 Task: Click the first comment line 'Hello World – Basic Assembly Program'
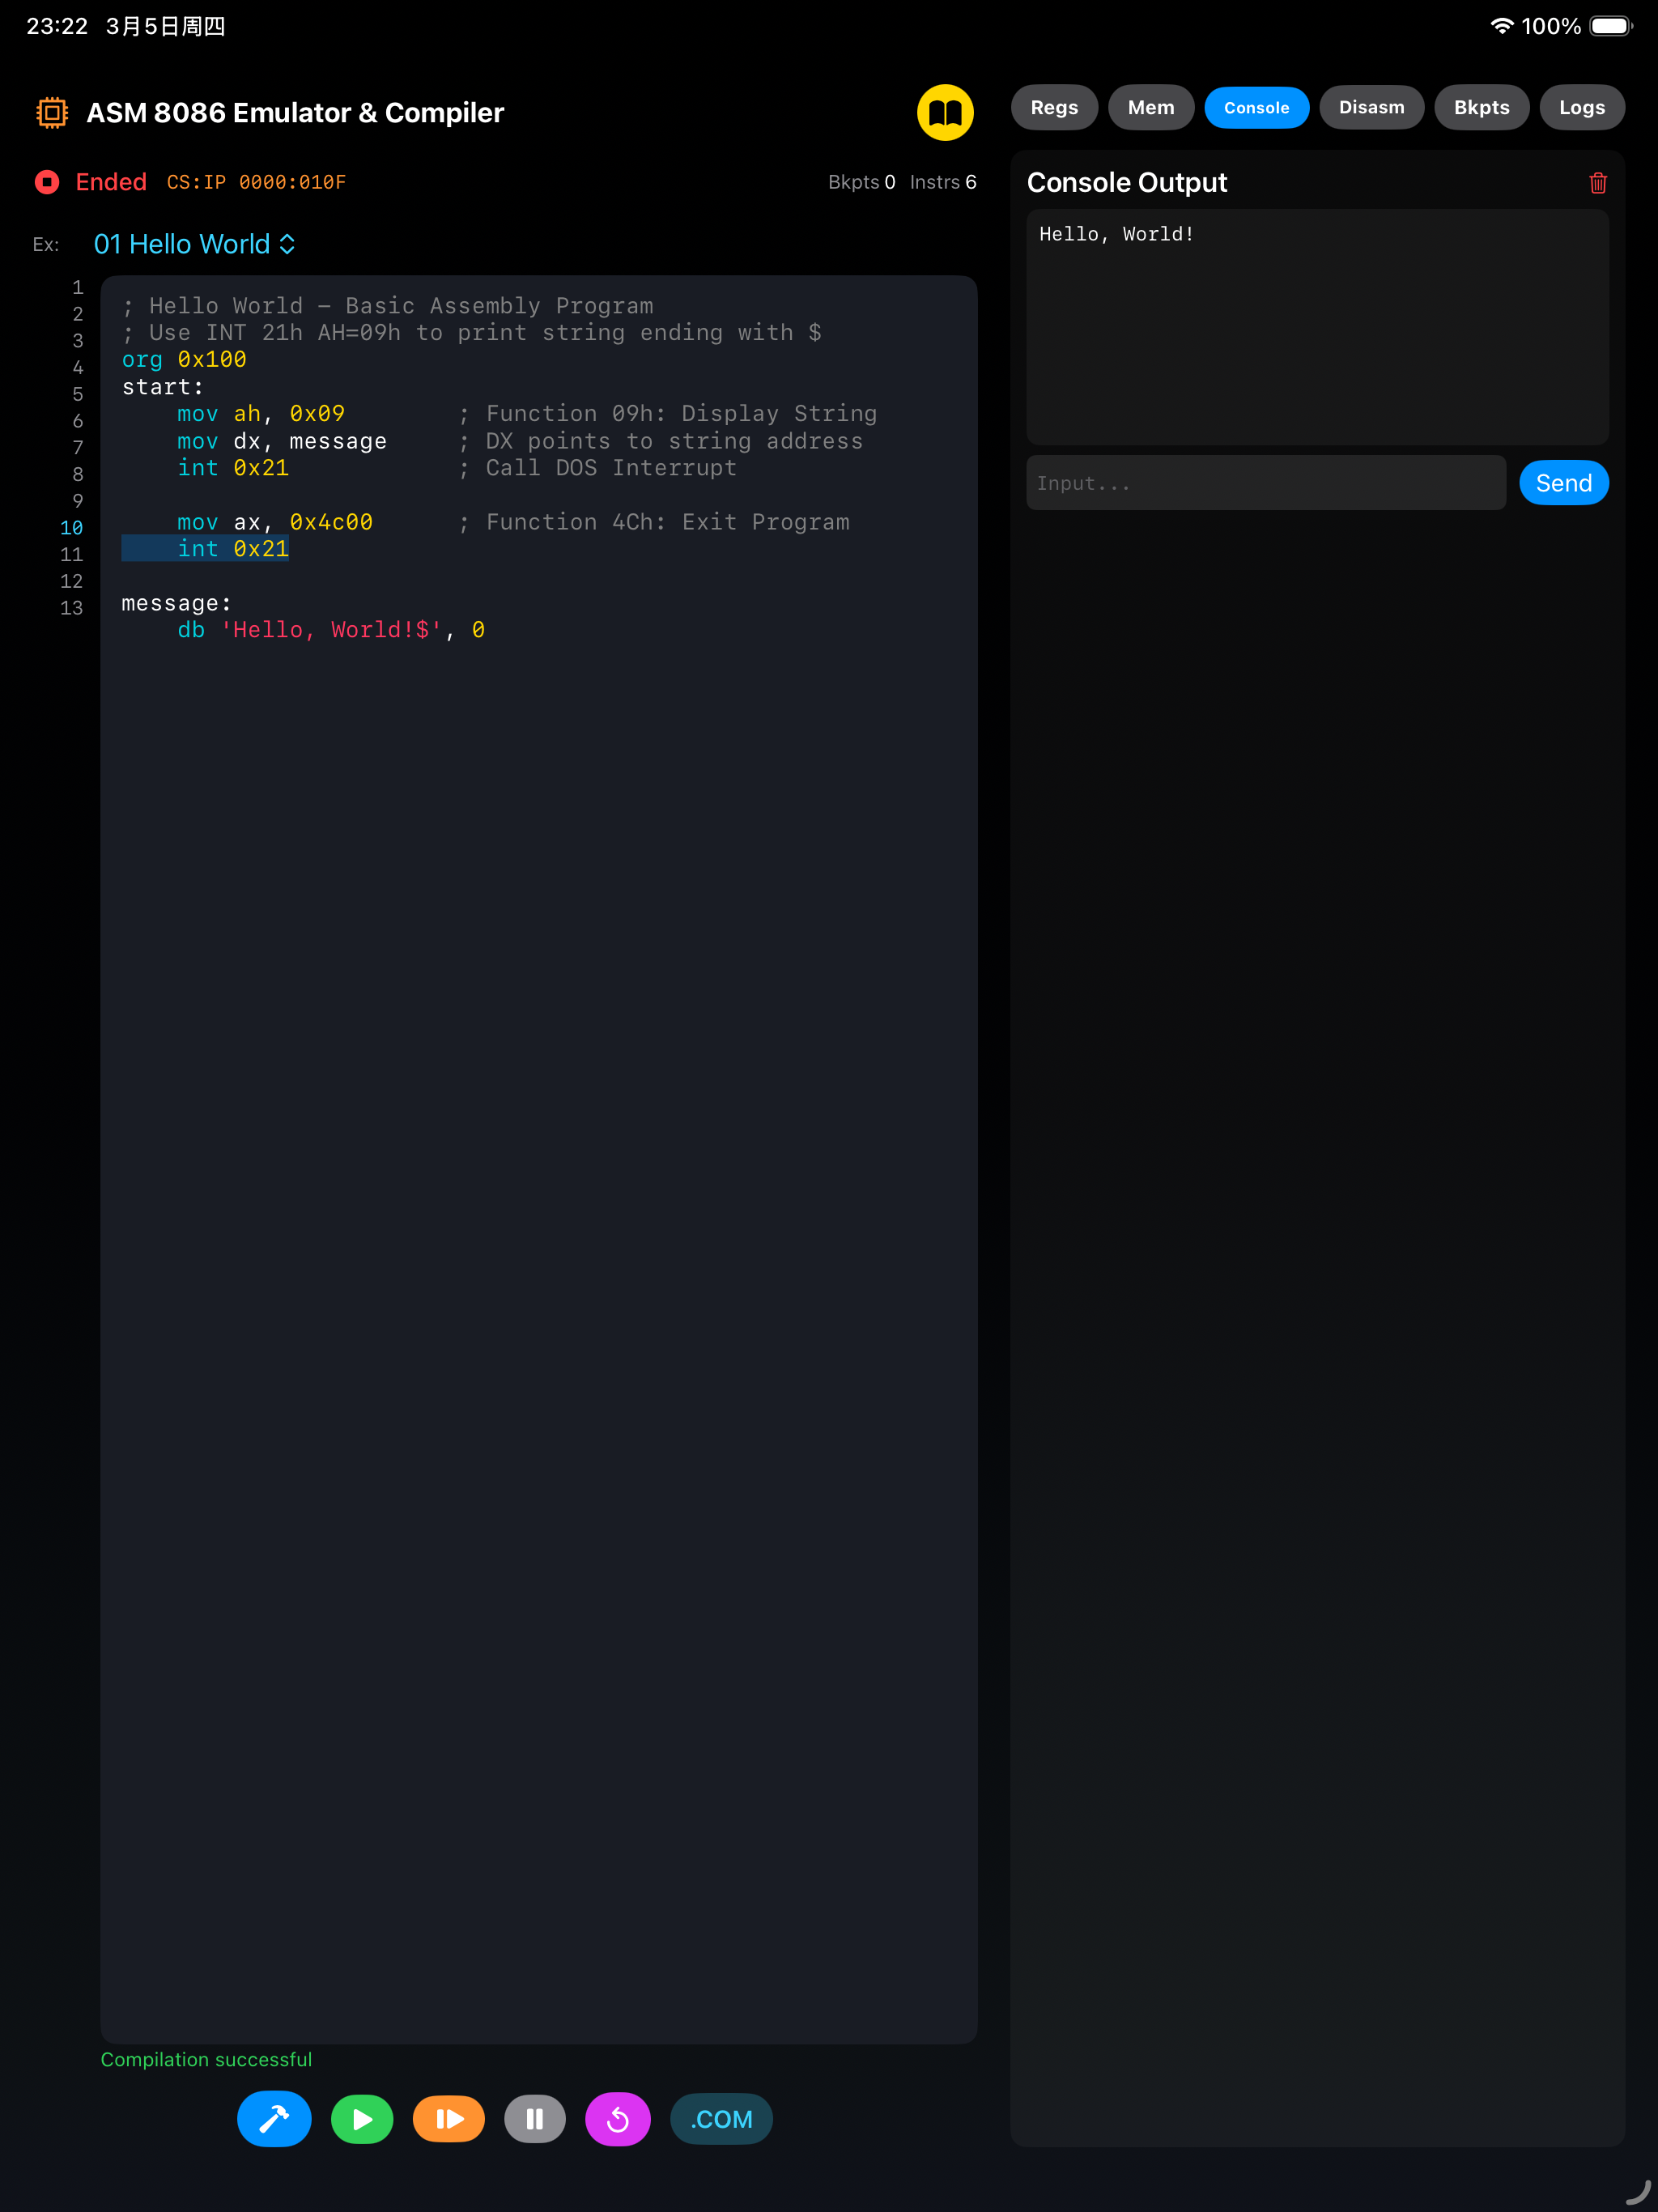pos(388,305)
